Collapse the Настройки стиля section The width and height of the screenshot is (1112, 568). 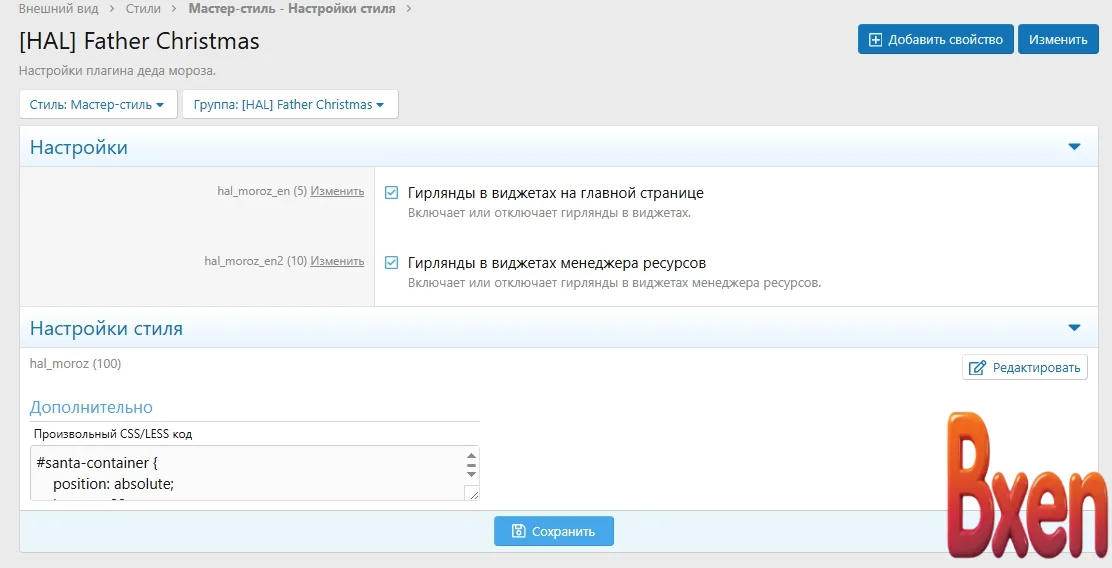click(x=1074, y=328)
